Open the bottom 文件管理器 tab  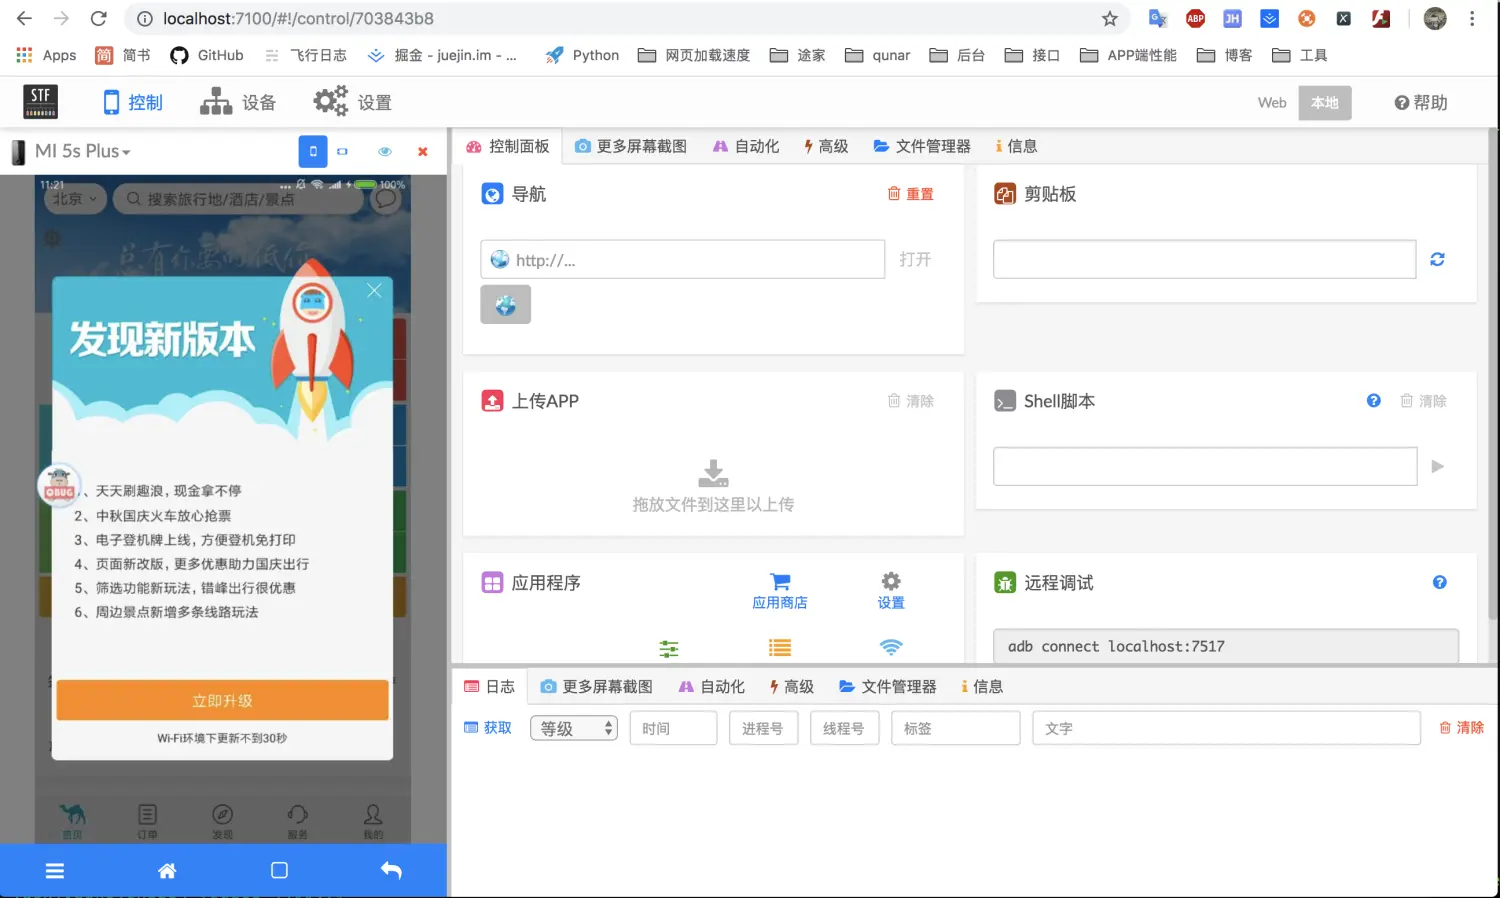click(x=888, y=687)
